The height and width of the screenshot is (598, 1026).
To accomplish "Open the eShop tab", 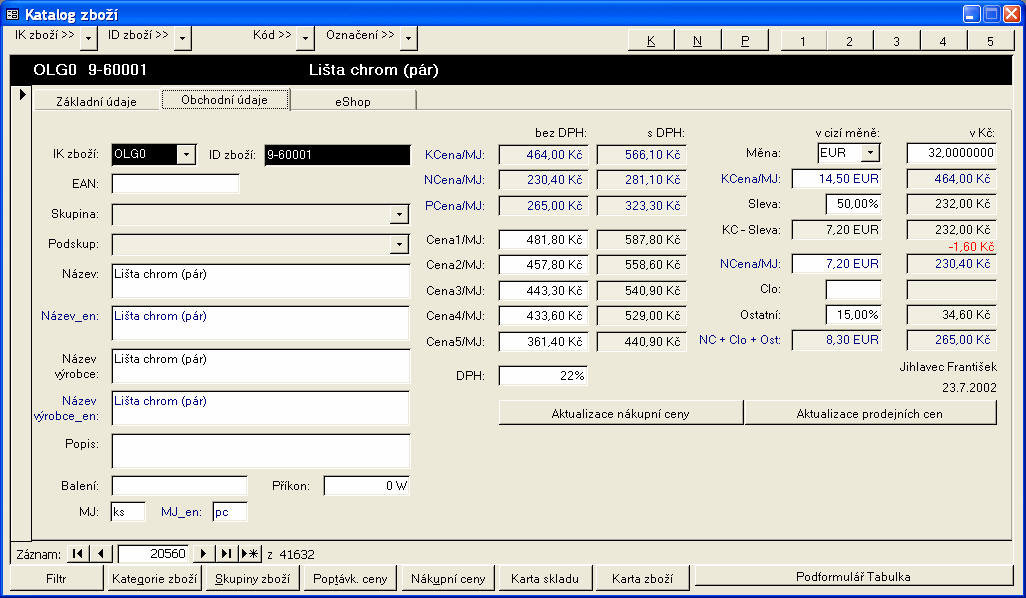I will coord(353,101).
